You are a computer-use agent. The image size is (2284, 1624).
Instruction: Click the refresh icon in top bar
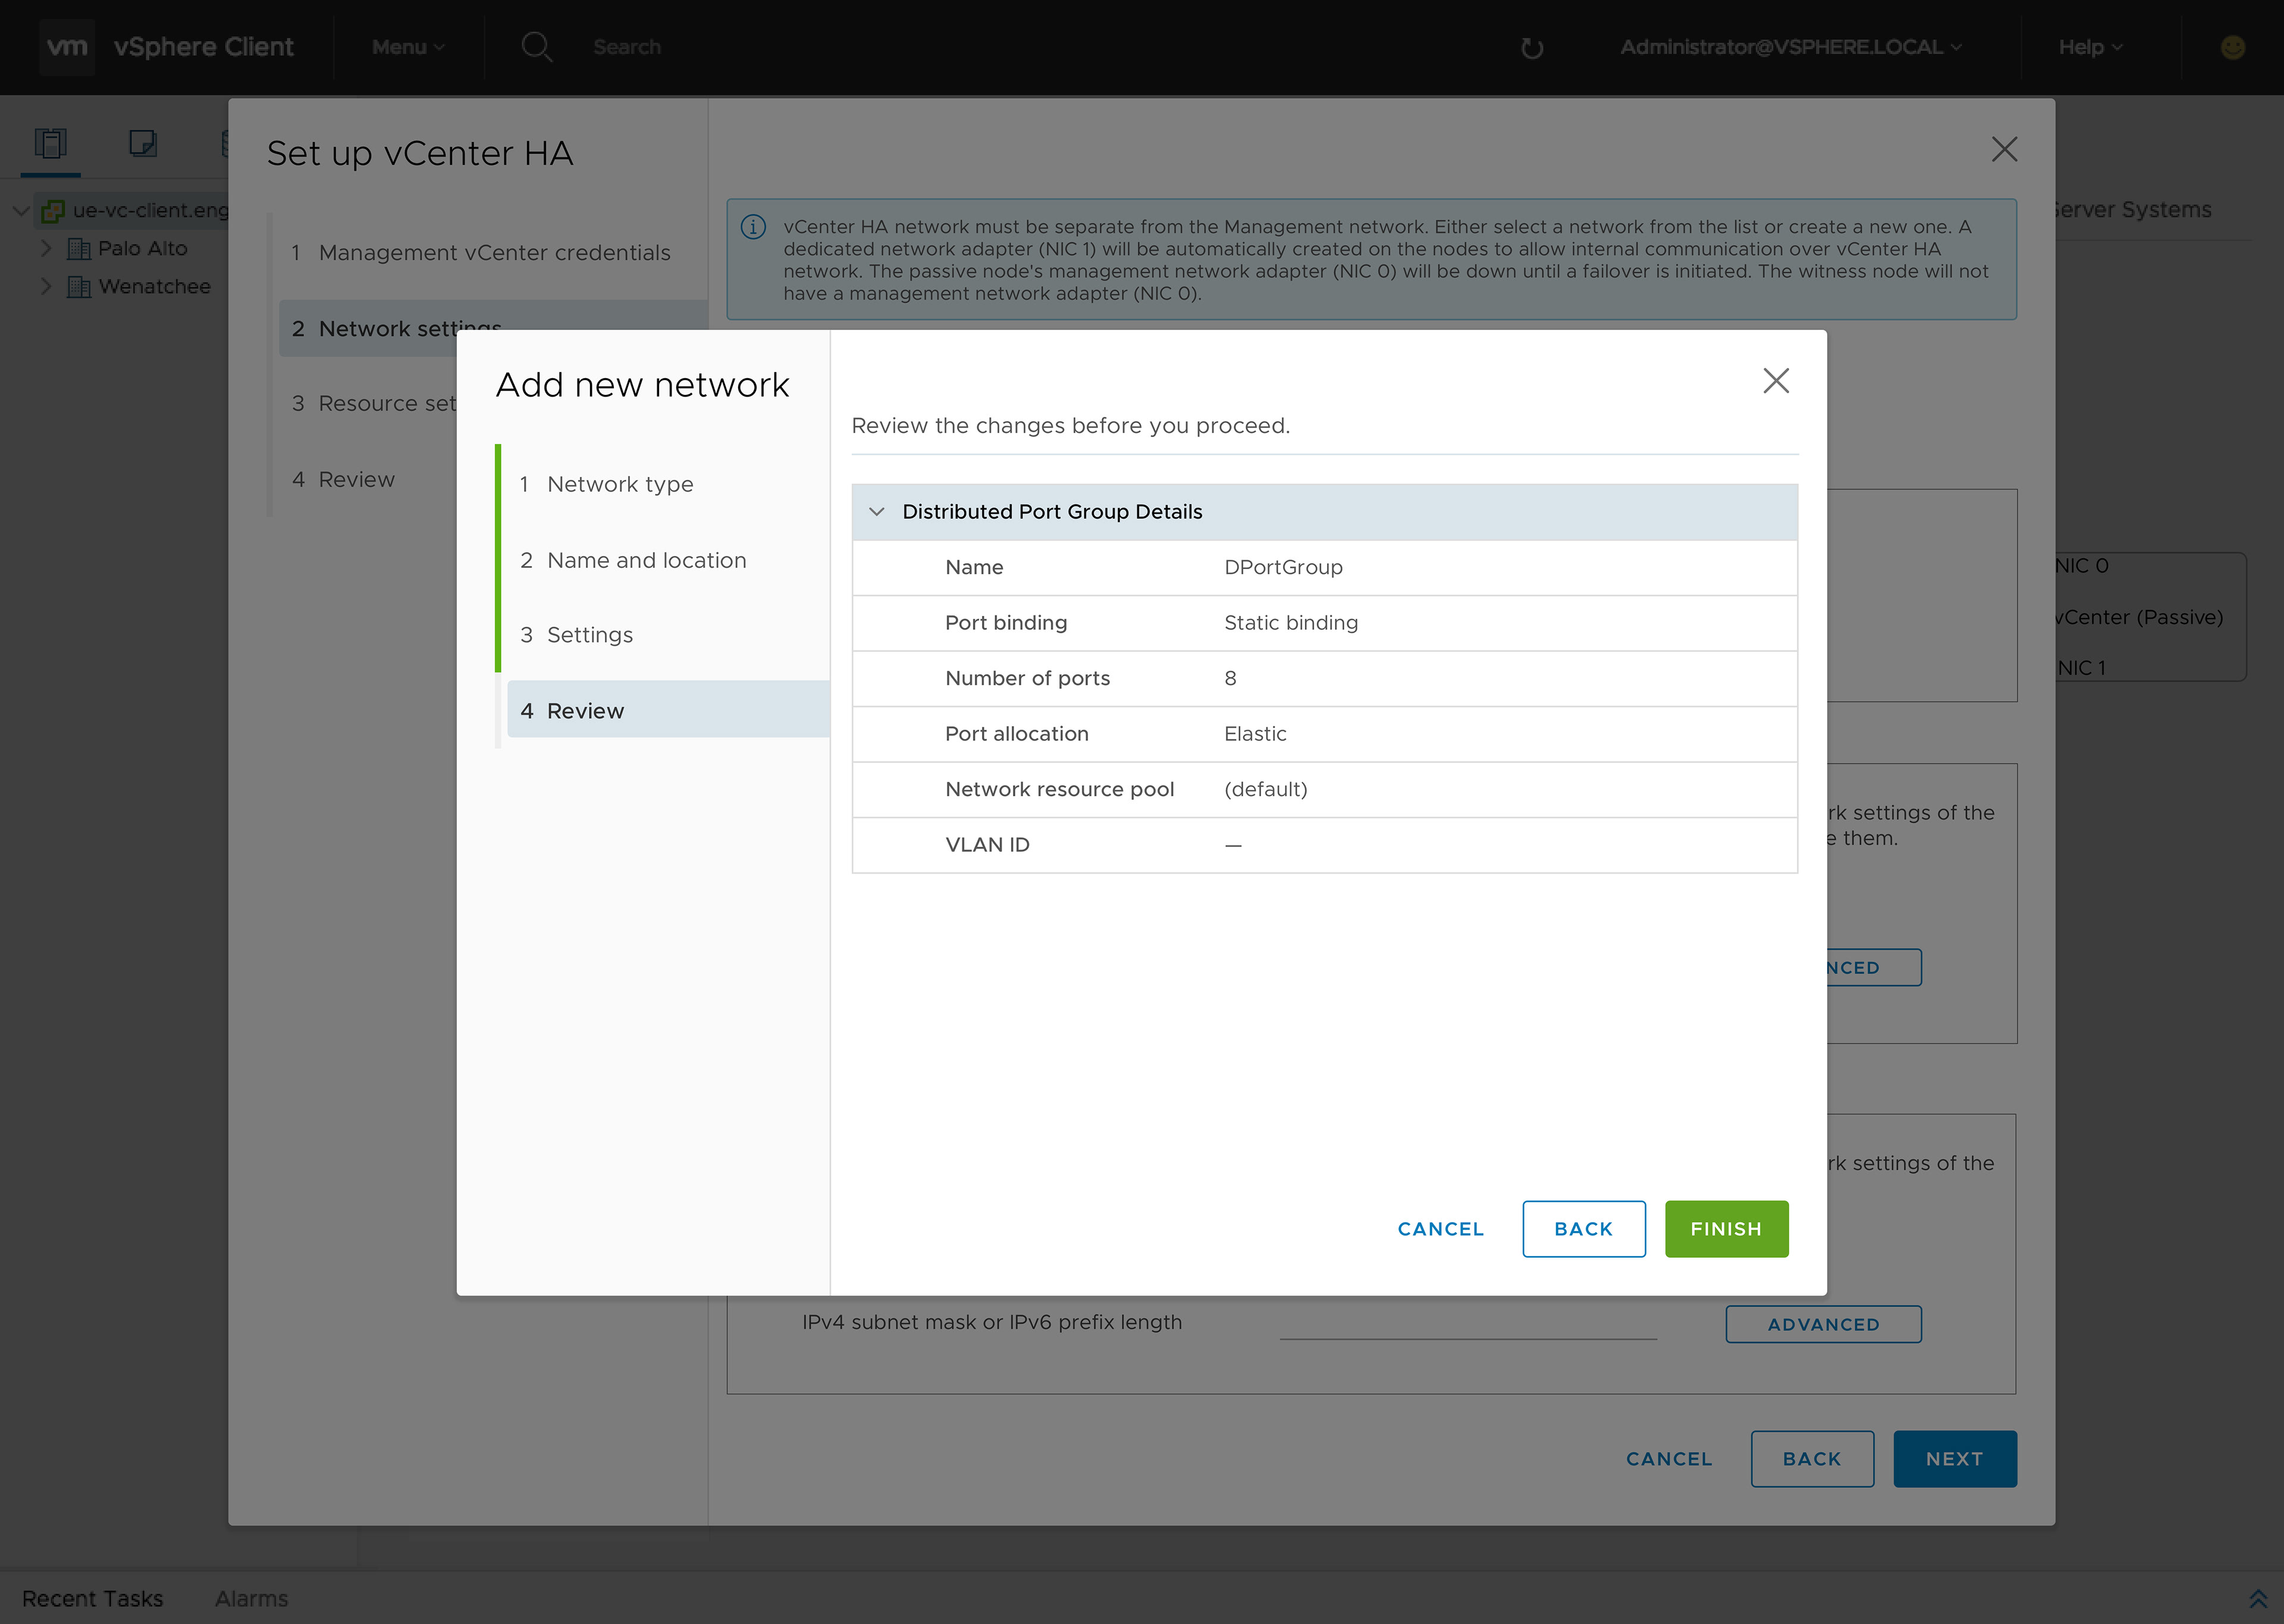1531,48
